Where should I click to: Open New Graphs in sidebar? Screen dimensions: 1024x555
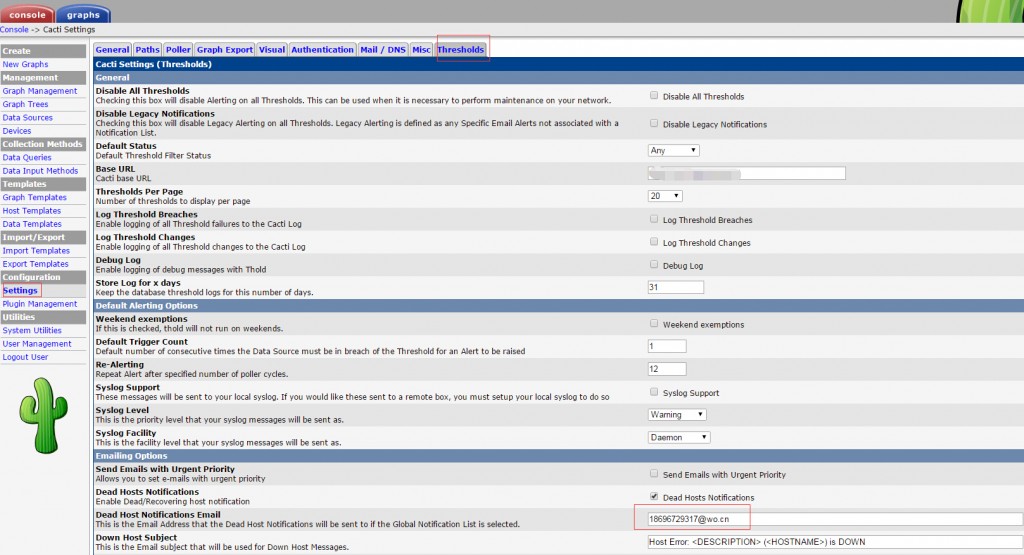point(25,65)
